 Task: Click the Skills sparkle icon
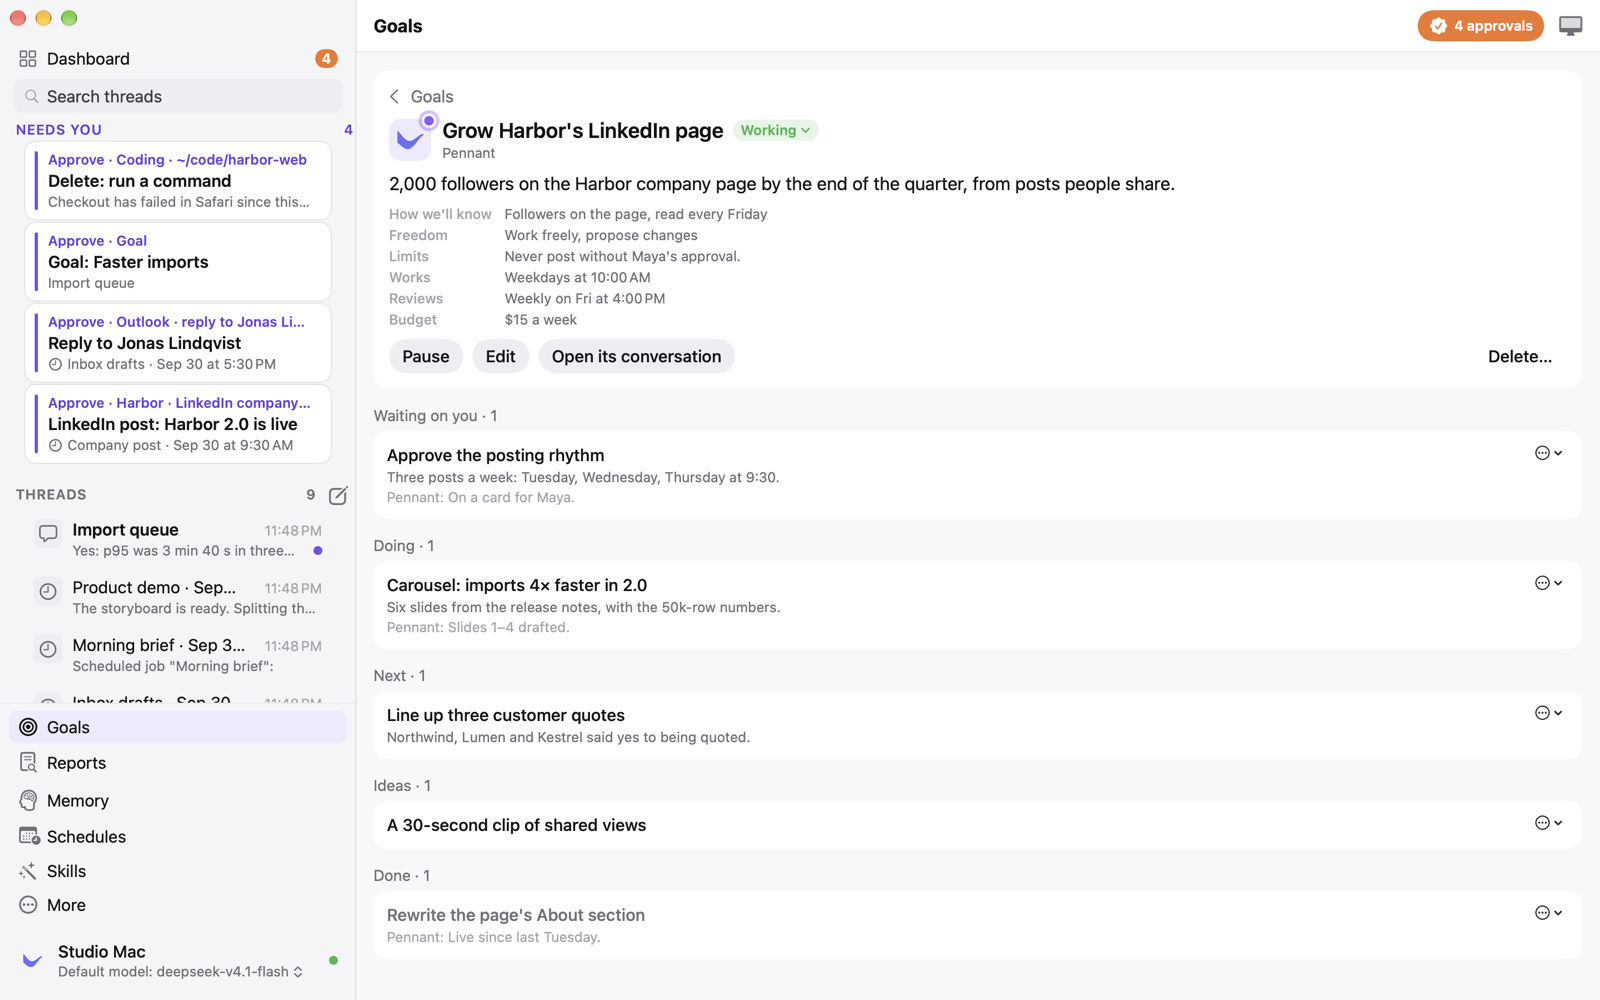28,871
